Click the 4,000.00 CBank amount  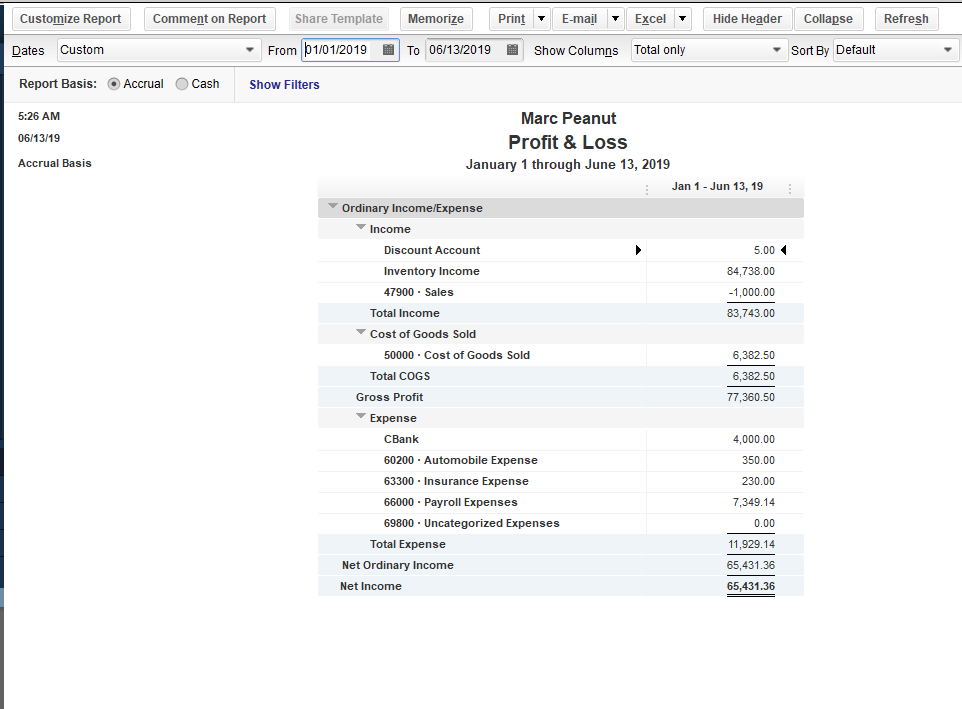click(753, 439)
